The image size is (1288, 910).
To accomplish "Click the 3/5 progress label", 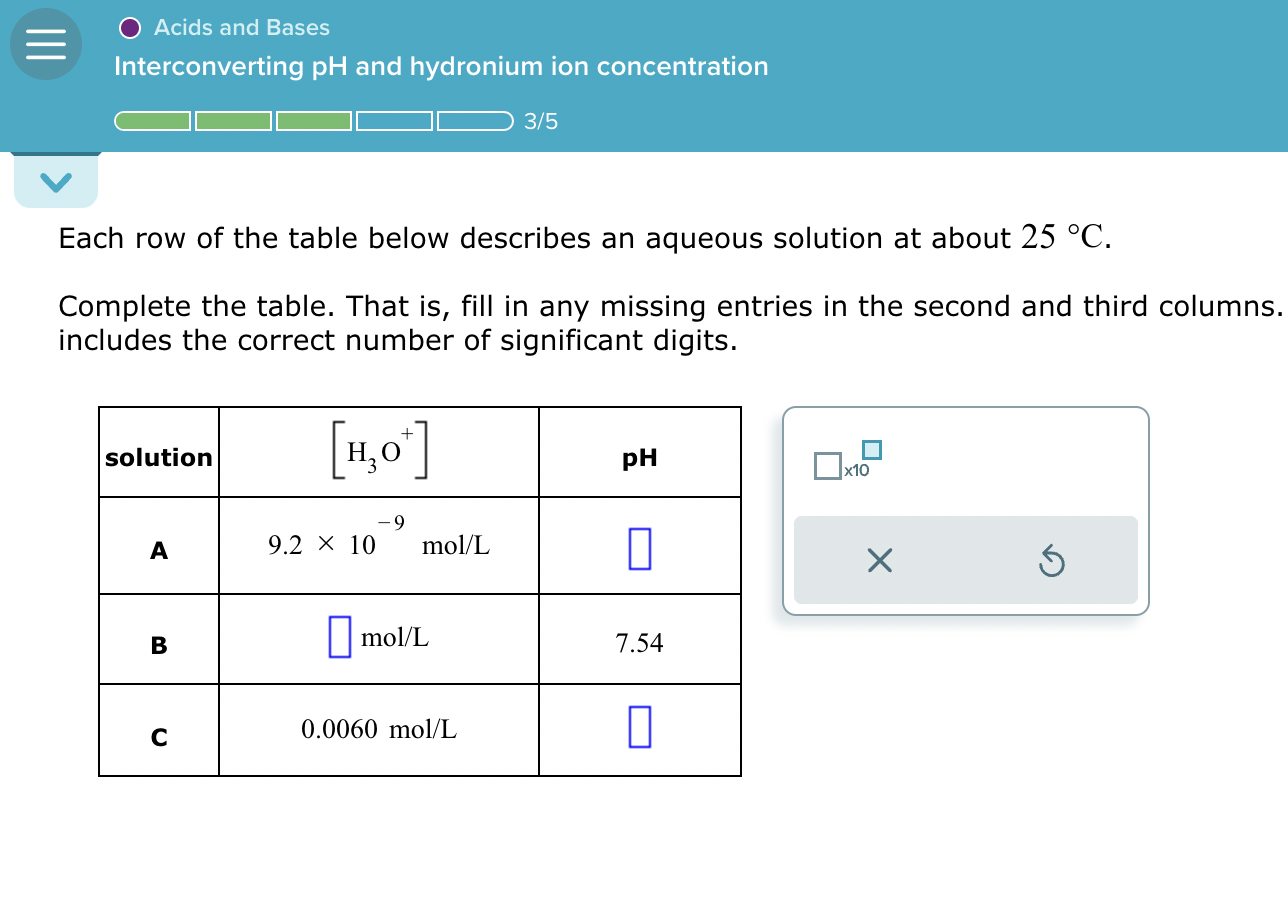I will tap(540, 121).
